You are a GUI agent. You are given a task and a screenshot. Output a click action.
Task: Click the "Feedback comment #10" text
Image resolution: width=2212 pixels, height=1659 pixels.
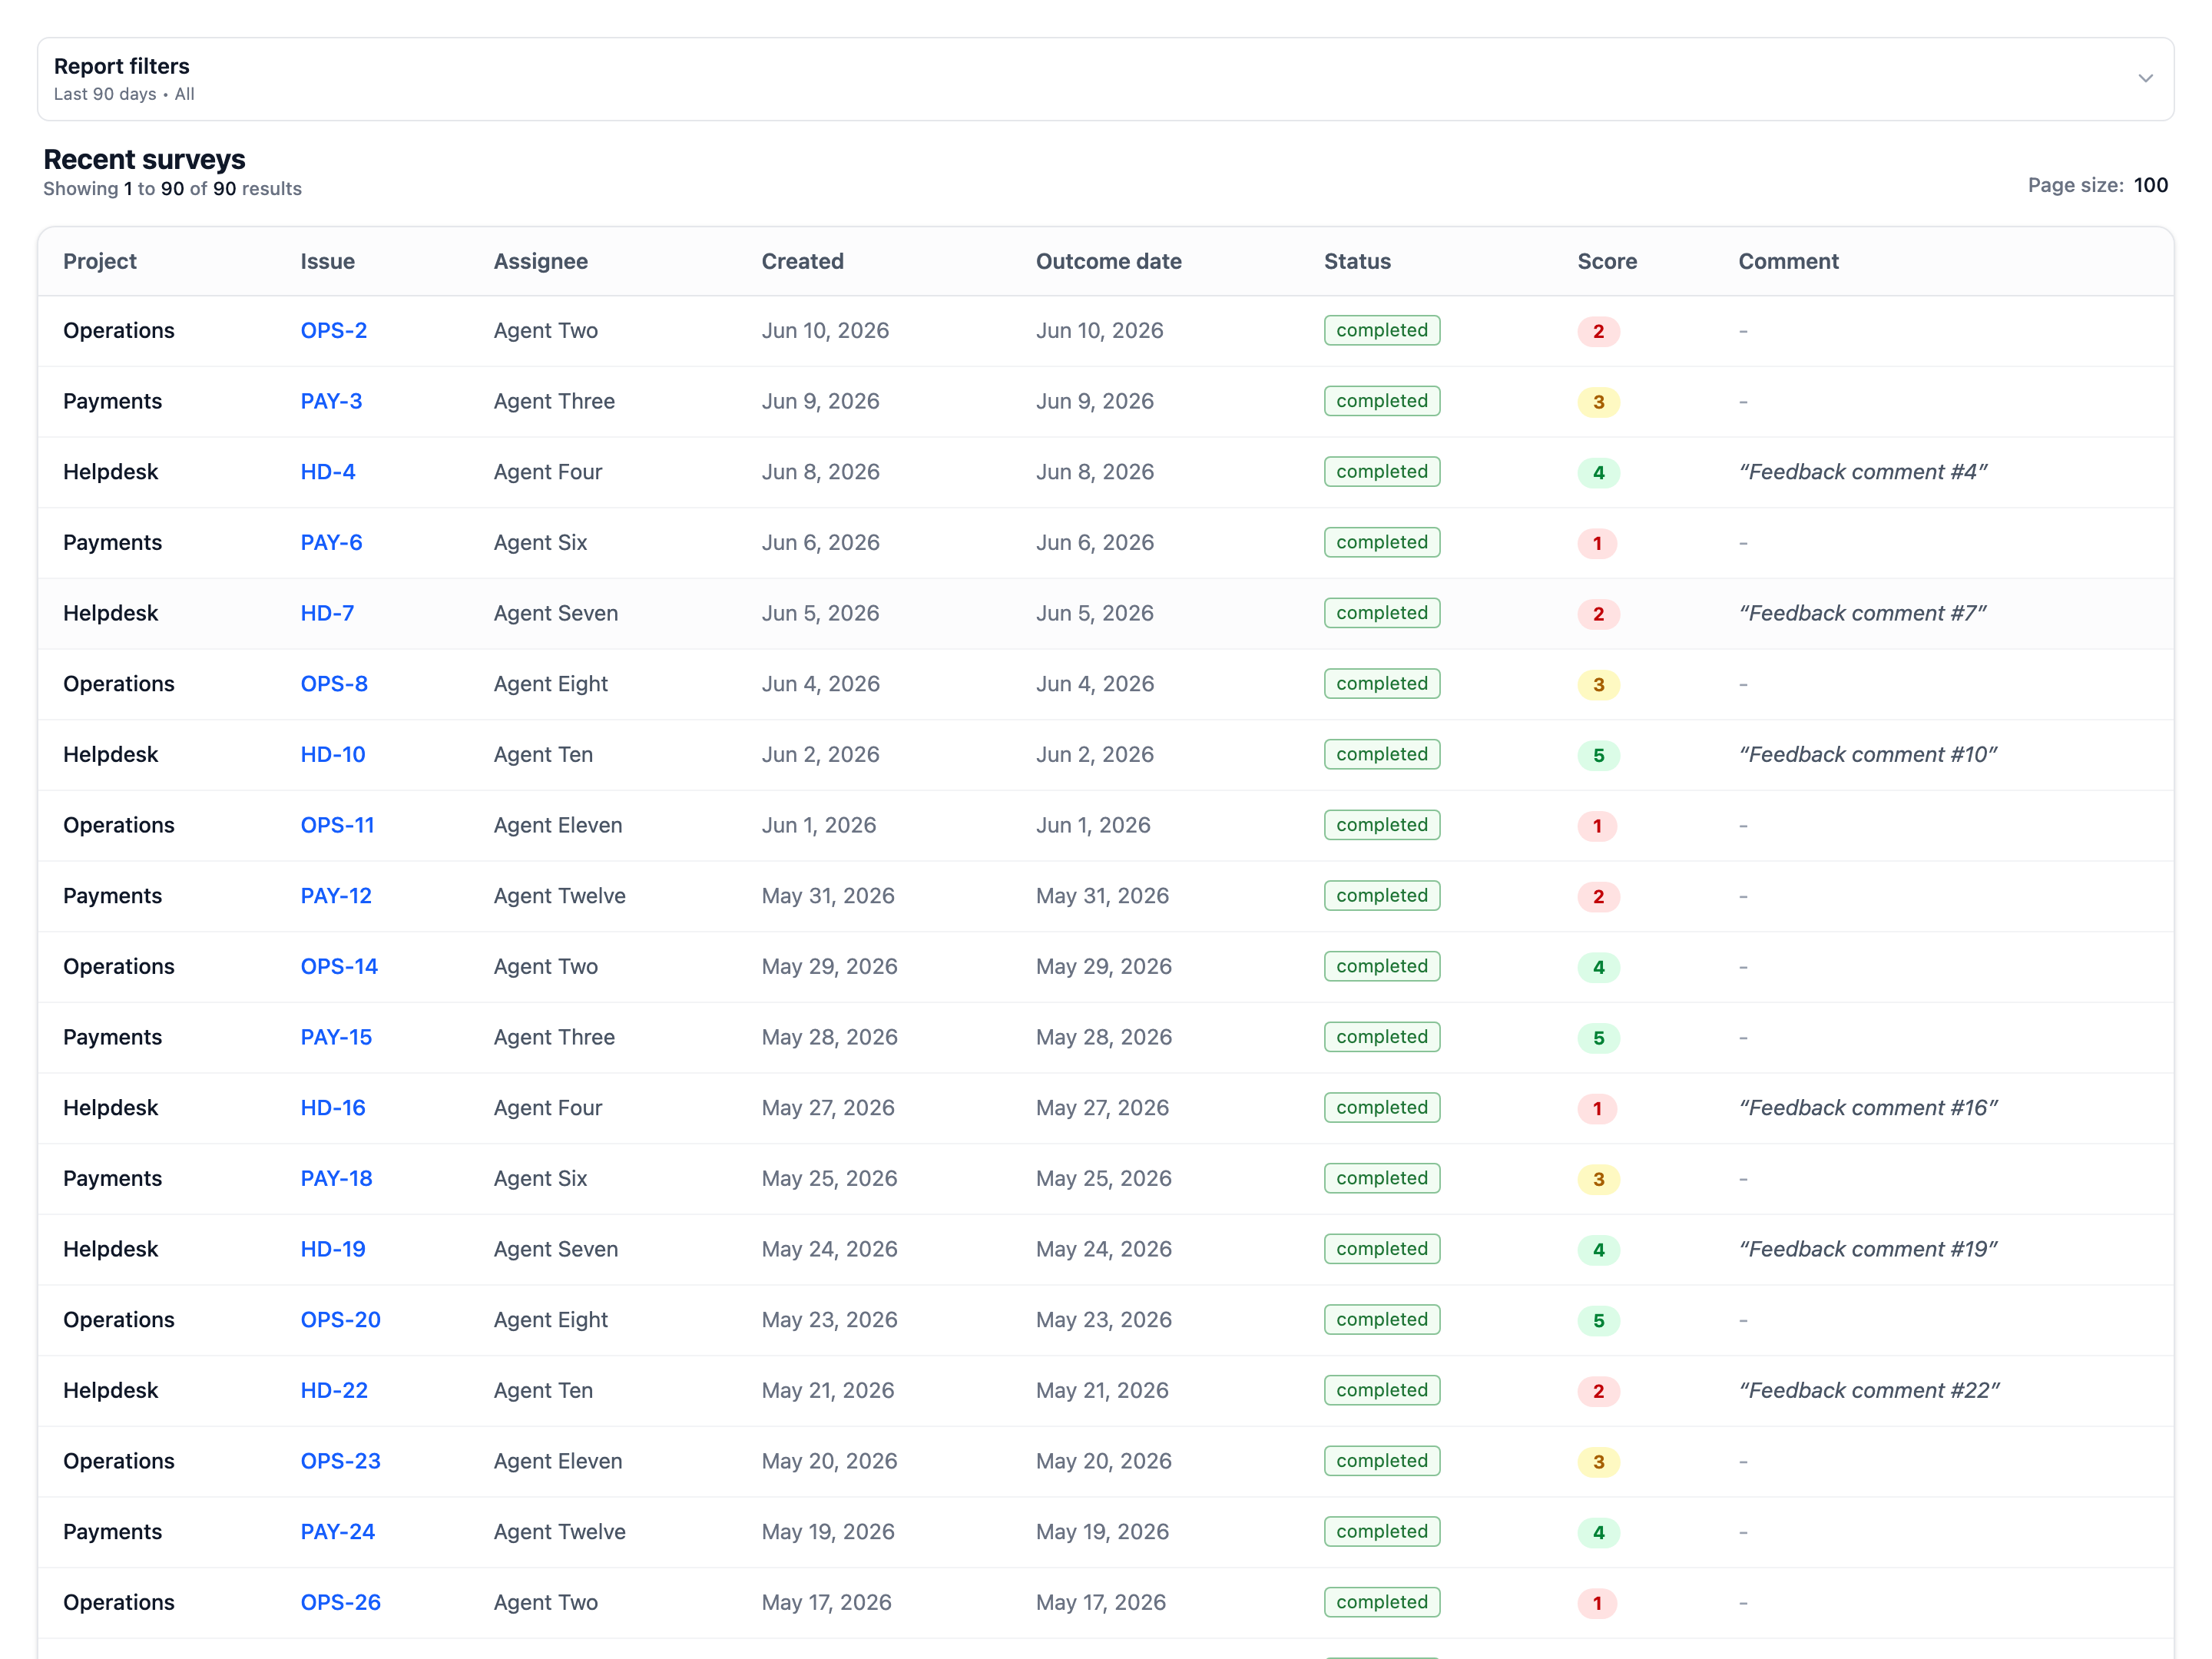[1867, 755]
